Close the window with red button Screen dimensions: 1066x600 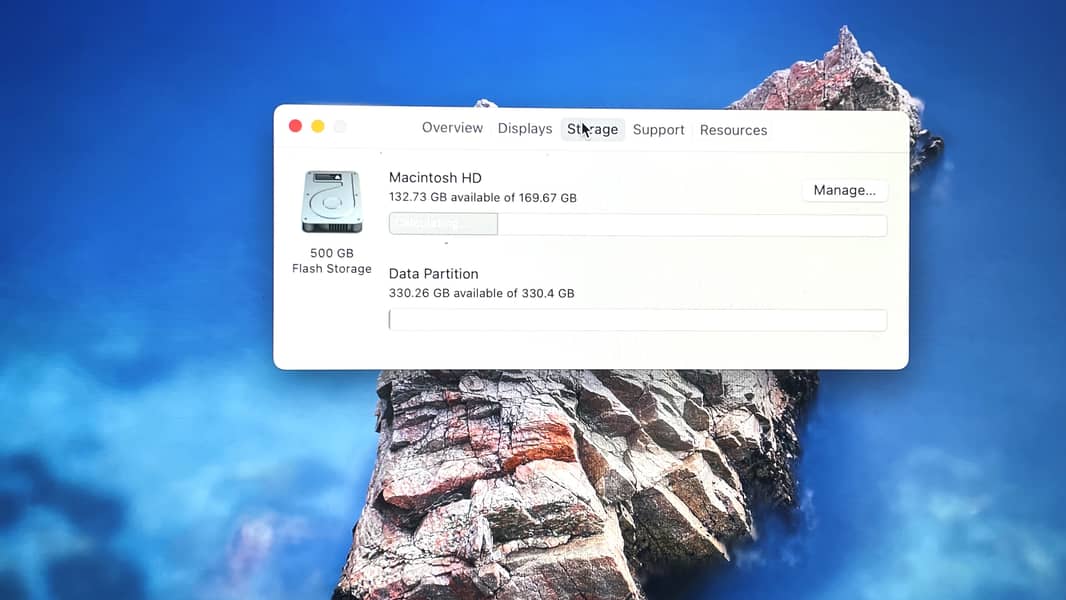tap(295, 126)
